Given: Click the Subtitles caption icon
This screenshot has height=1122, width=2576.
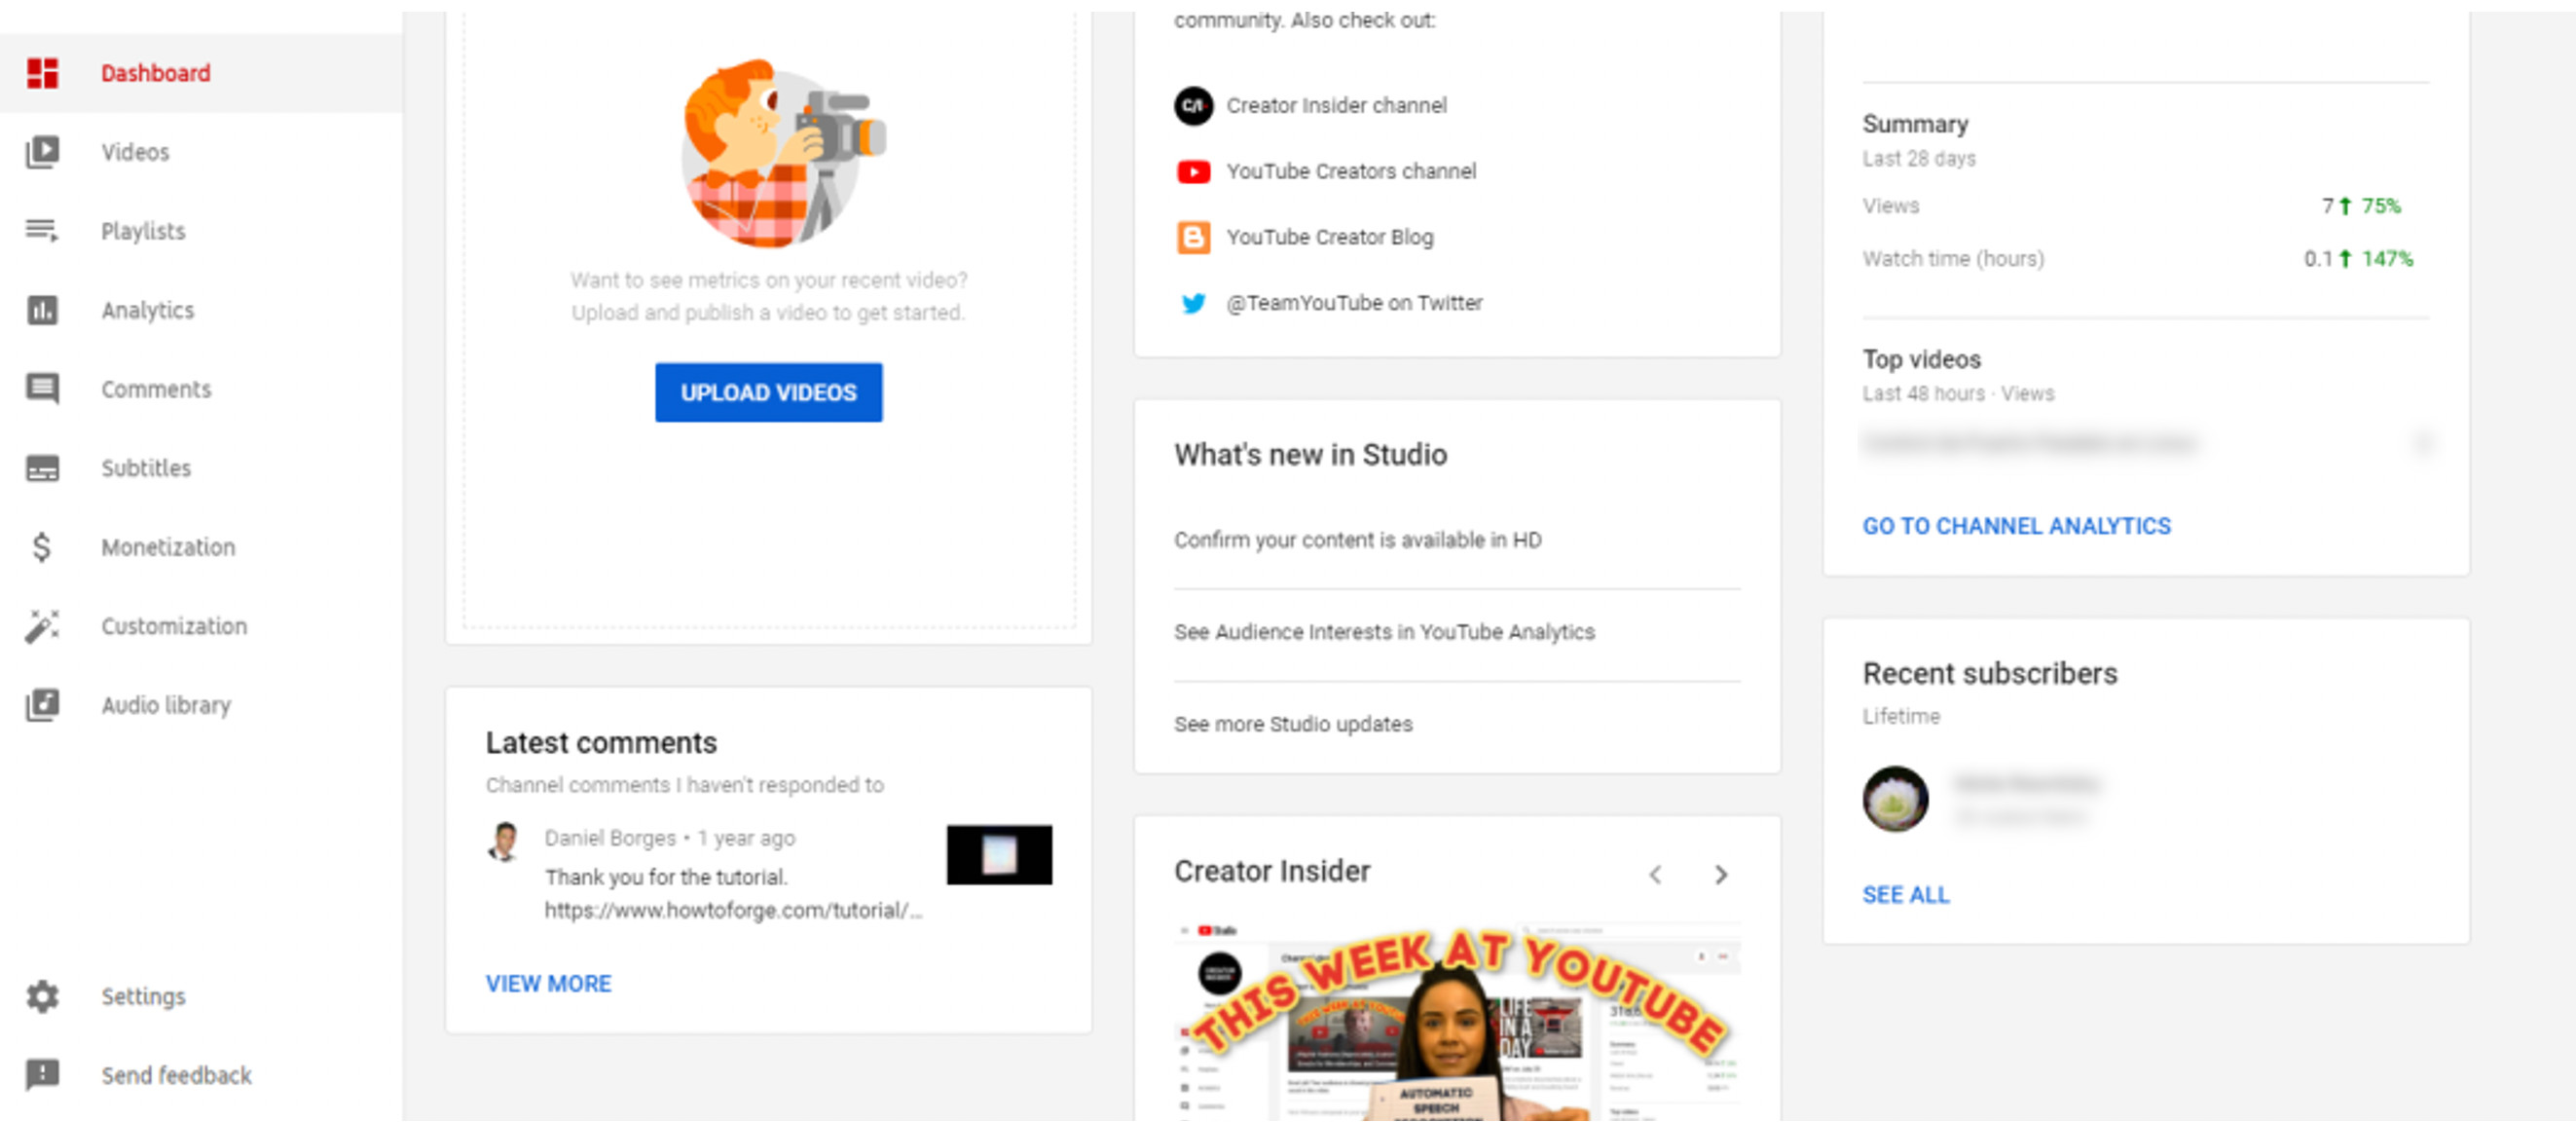Looking at the screenshot, I should coord(42,468).
